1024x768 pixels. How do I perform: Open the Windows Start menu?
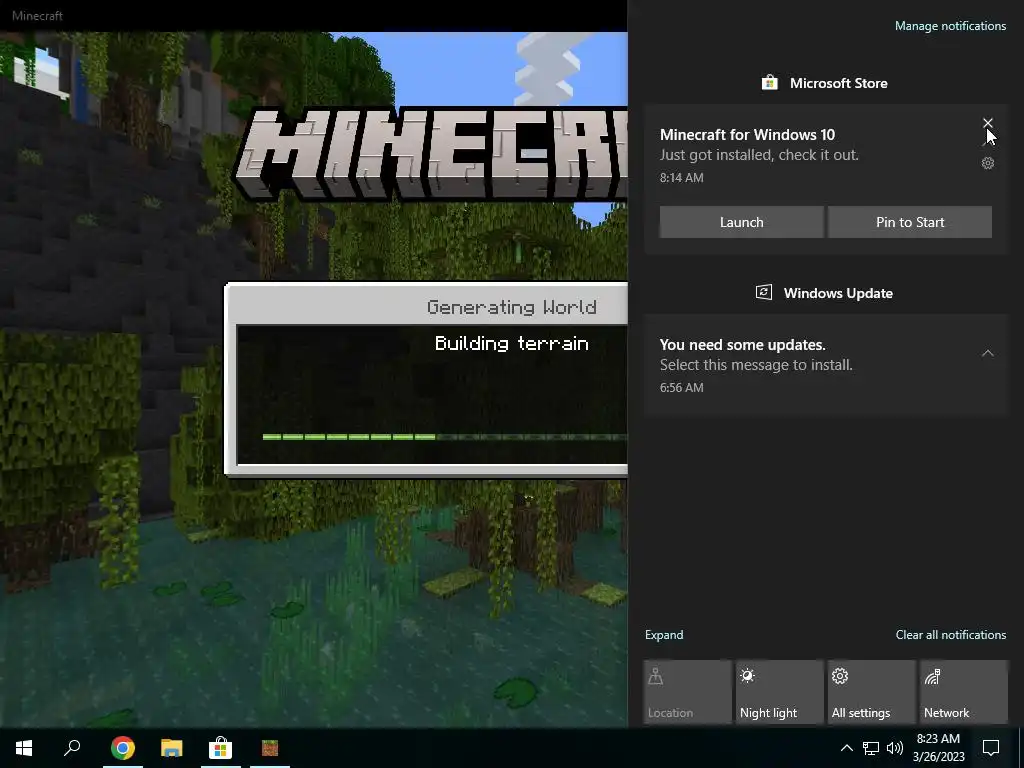(24, 748)
